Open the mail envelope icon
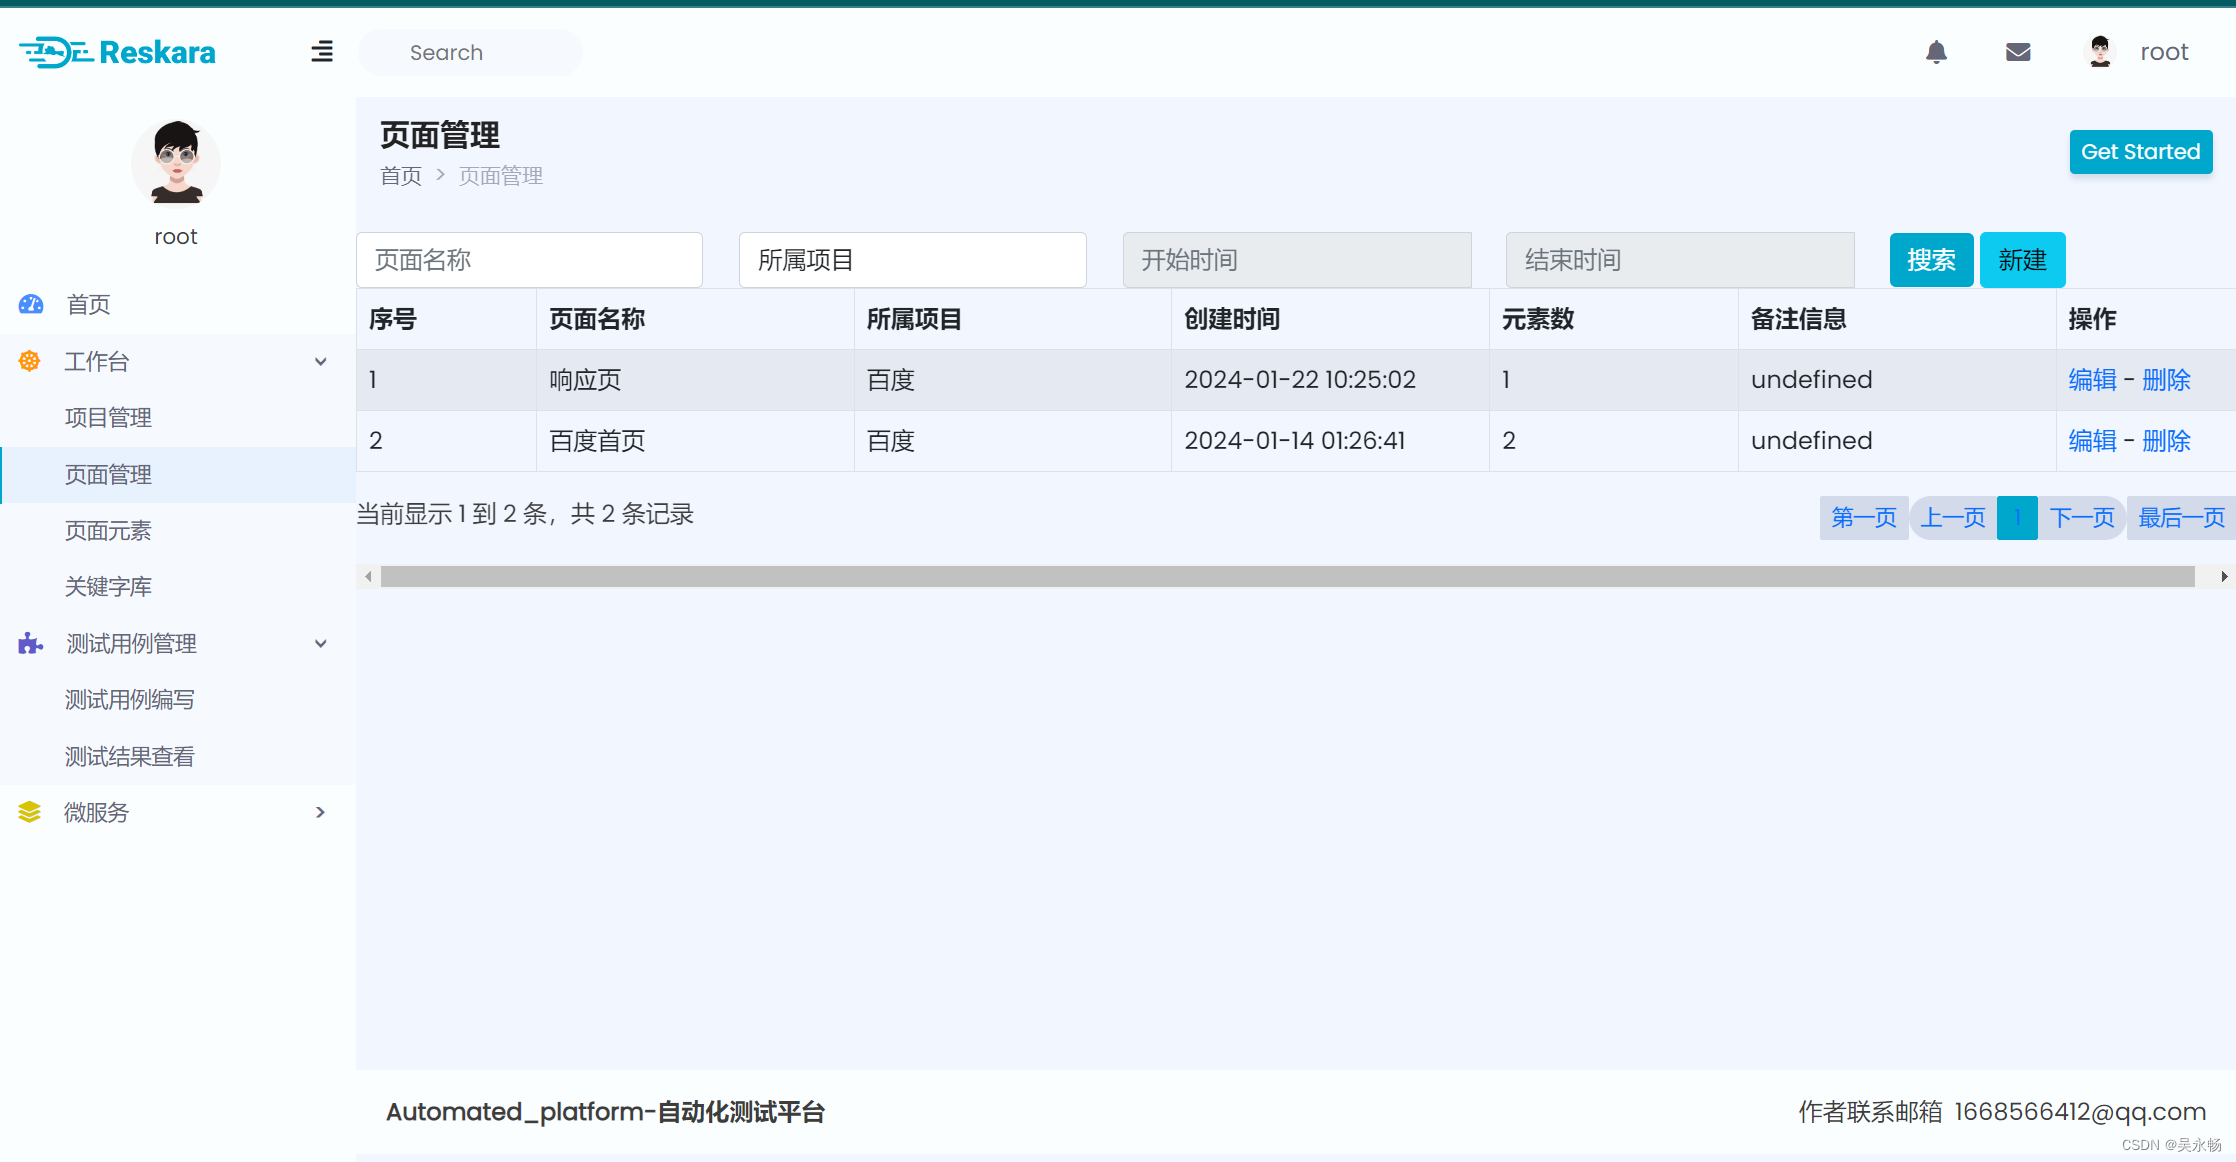Viewport: 2236px width, 1162px height. tap(2018, 52)
